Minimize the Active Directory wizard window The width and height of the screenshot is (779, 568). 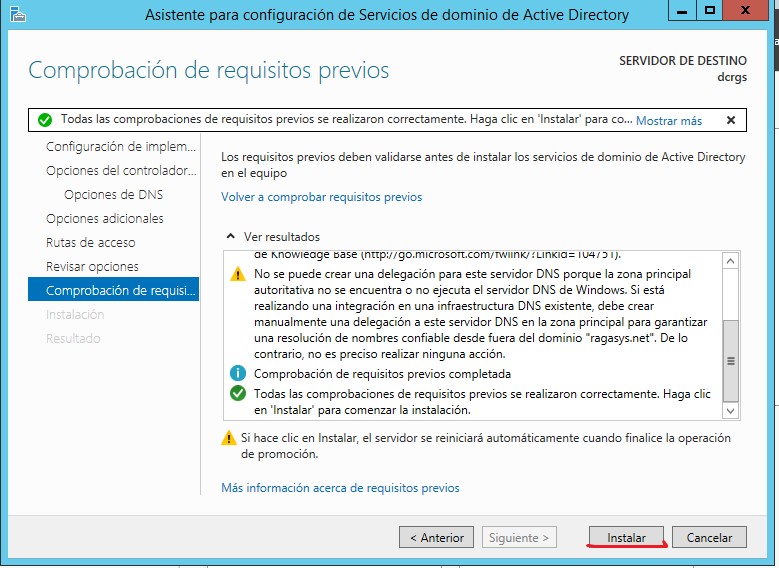(682, 10)
